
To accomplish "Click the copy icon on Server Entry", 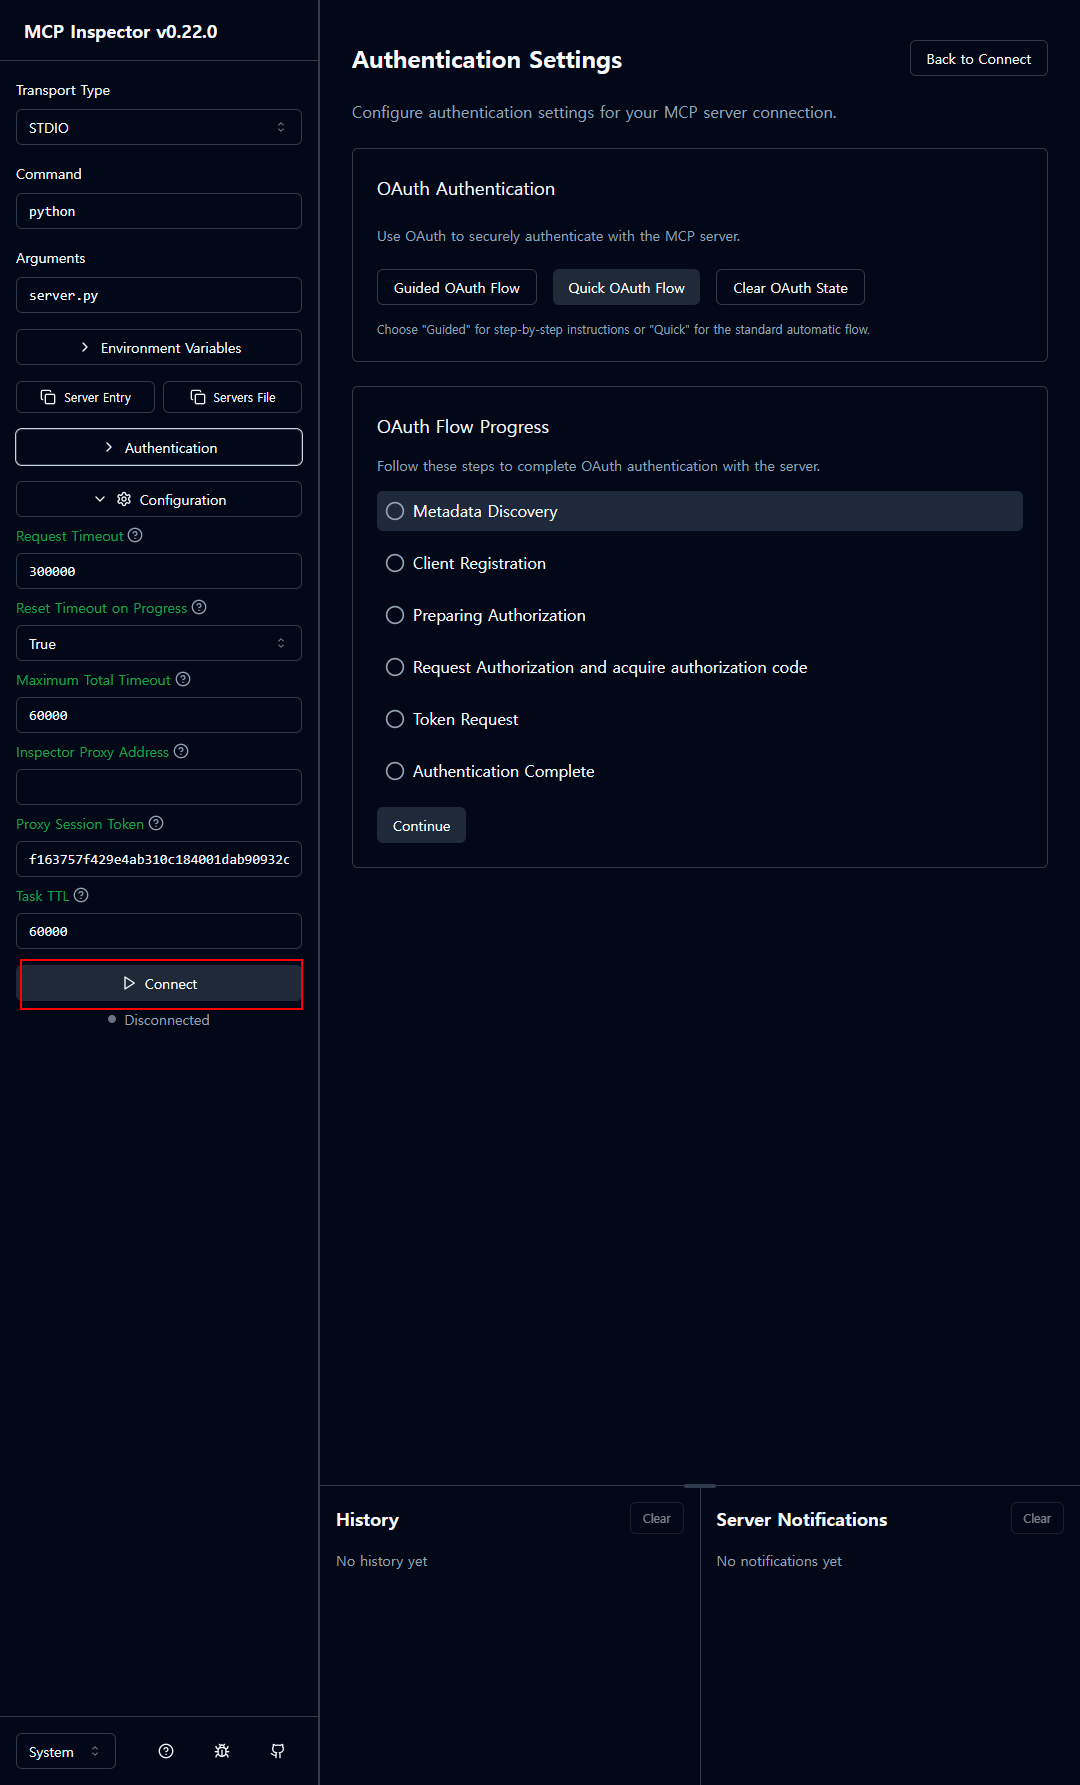I will click(48, 397).
